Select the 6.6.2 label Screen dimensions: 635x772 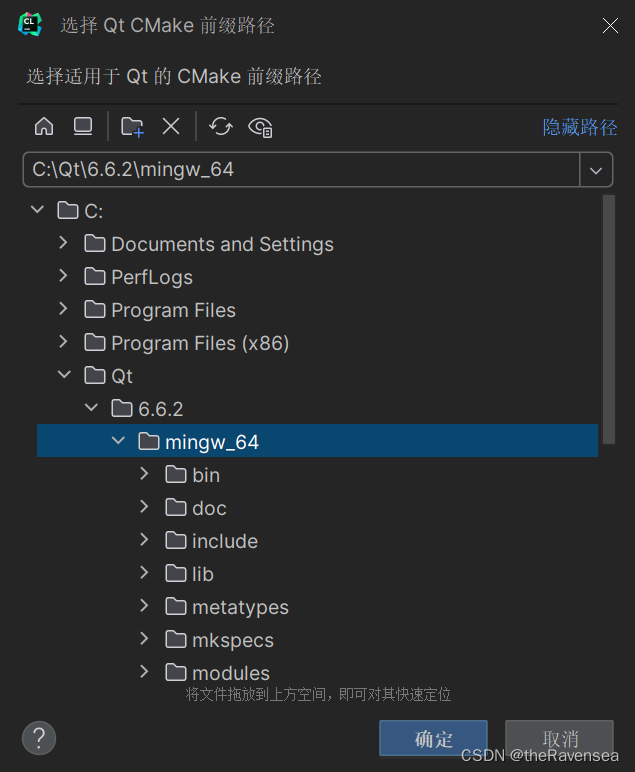coord(161,409)
